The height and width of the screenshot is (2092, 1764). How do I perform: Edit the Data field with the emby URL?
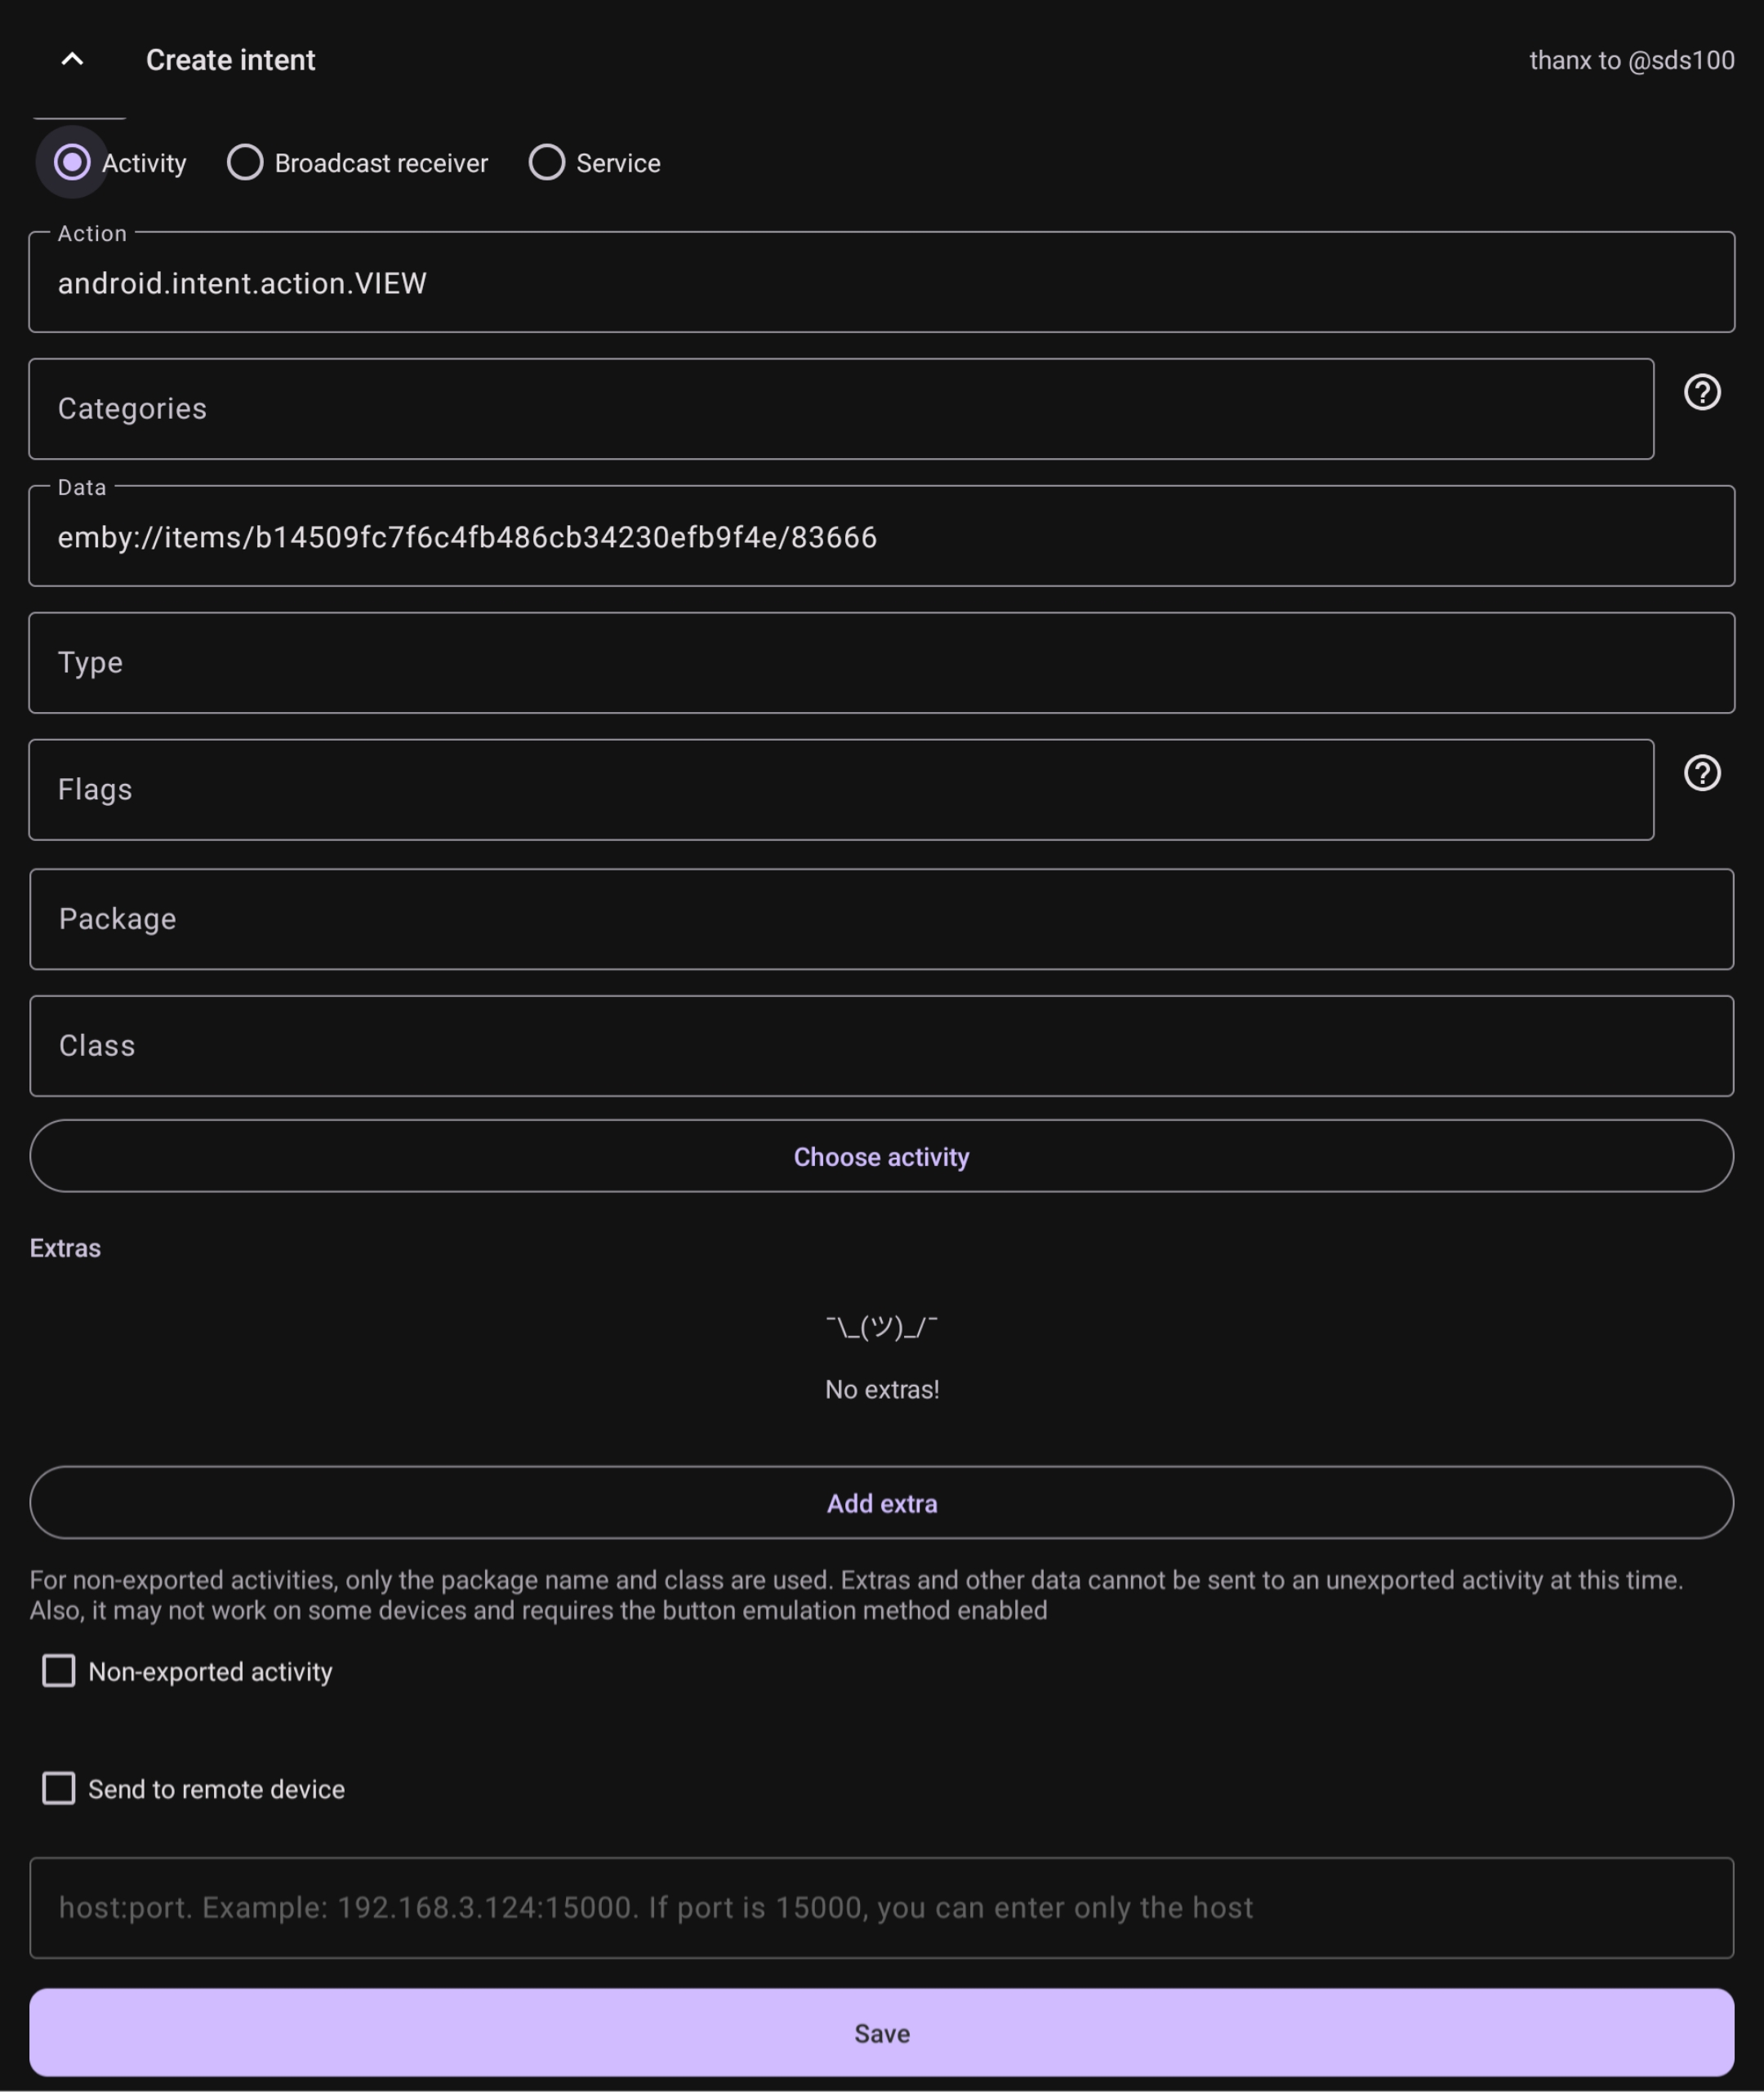tap(881, 537)
